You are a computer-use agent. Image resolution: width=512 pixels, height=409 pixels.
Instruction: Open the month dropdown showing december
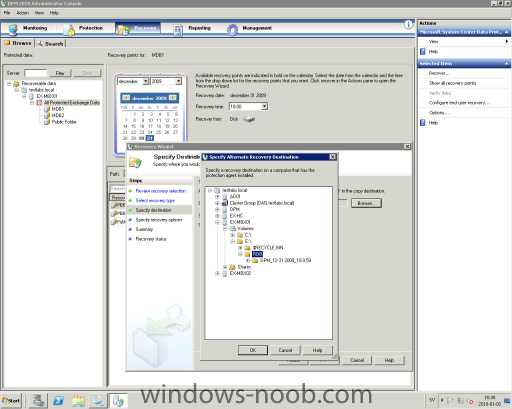tap(146, 81)
